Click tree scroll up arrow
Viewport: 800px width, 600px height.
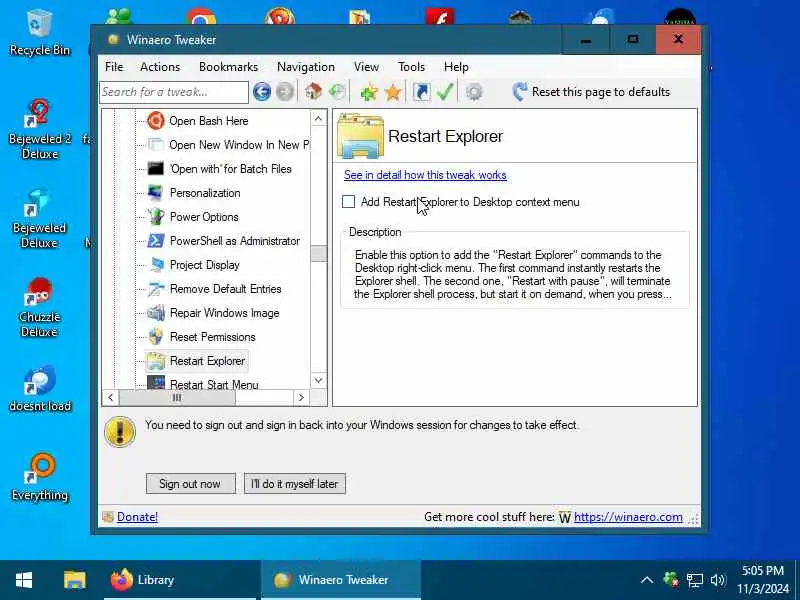click(318, 119)
